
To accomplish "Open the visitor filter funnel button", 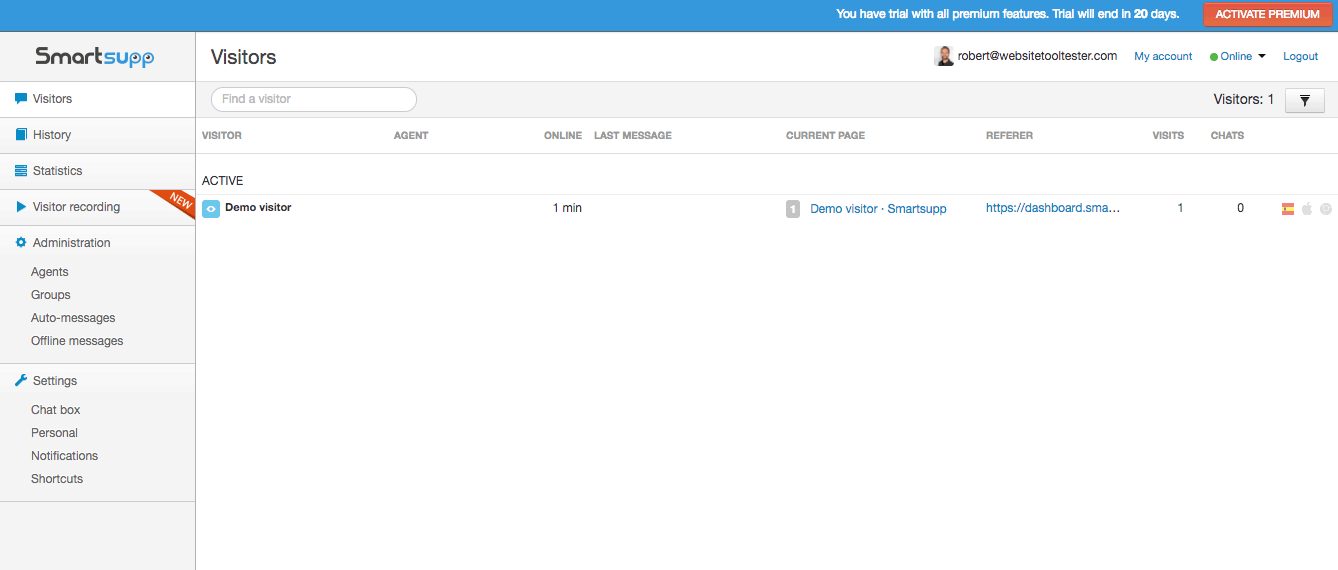I will pyautogui.click(x=1305, y=100).
